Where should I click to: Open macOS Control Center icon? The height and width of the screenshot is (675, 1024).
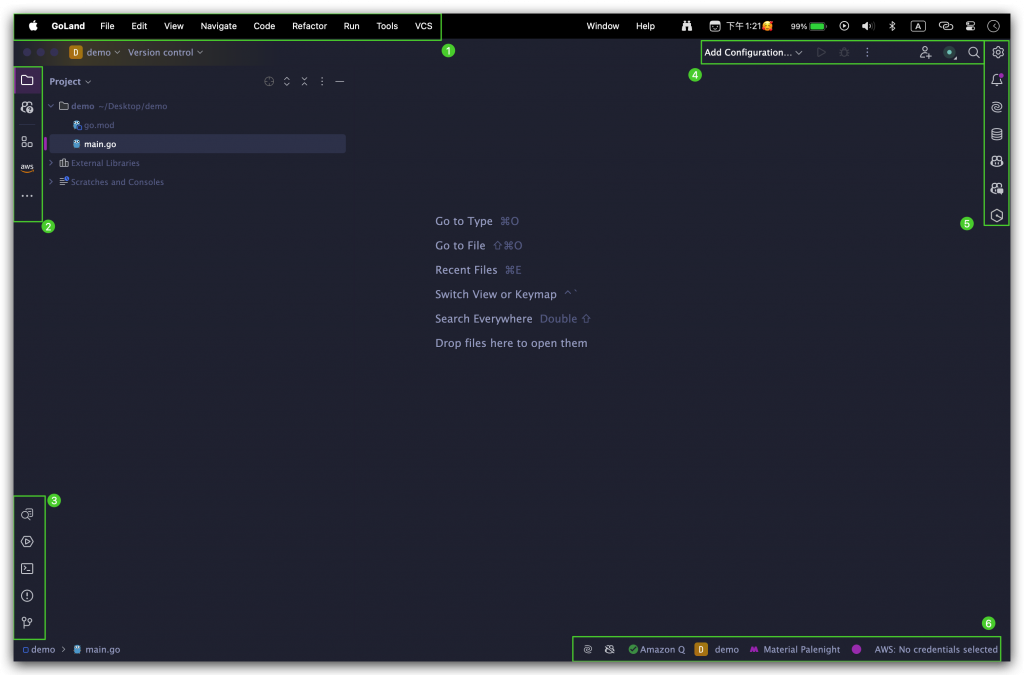[x=970, y=26]
